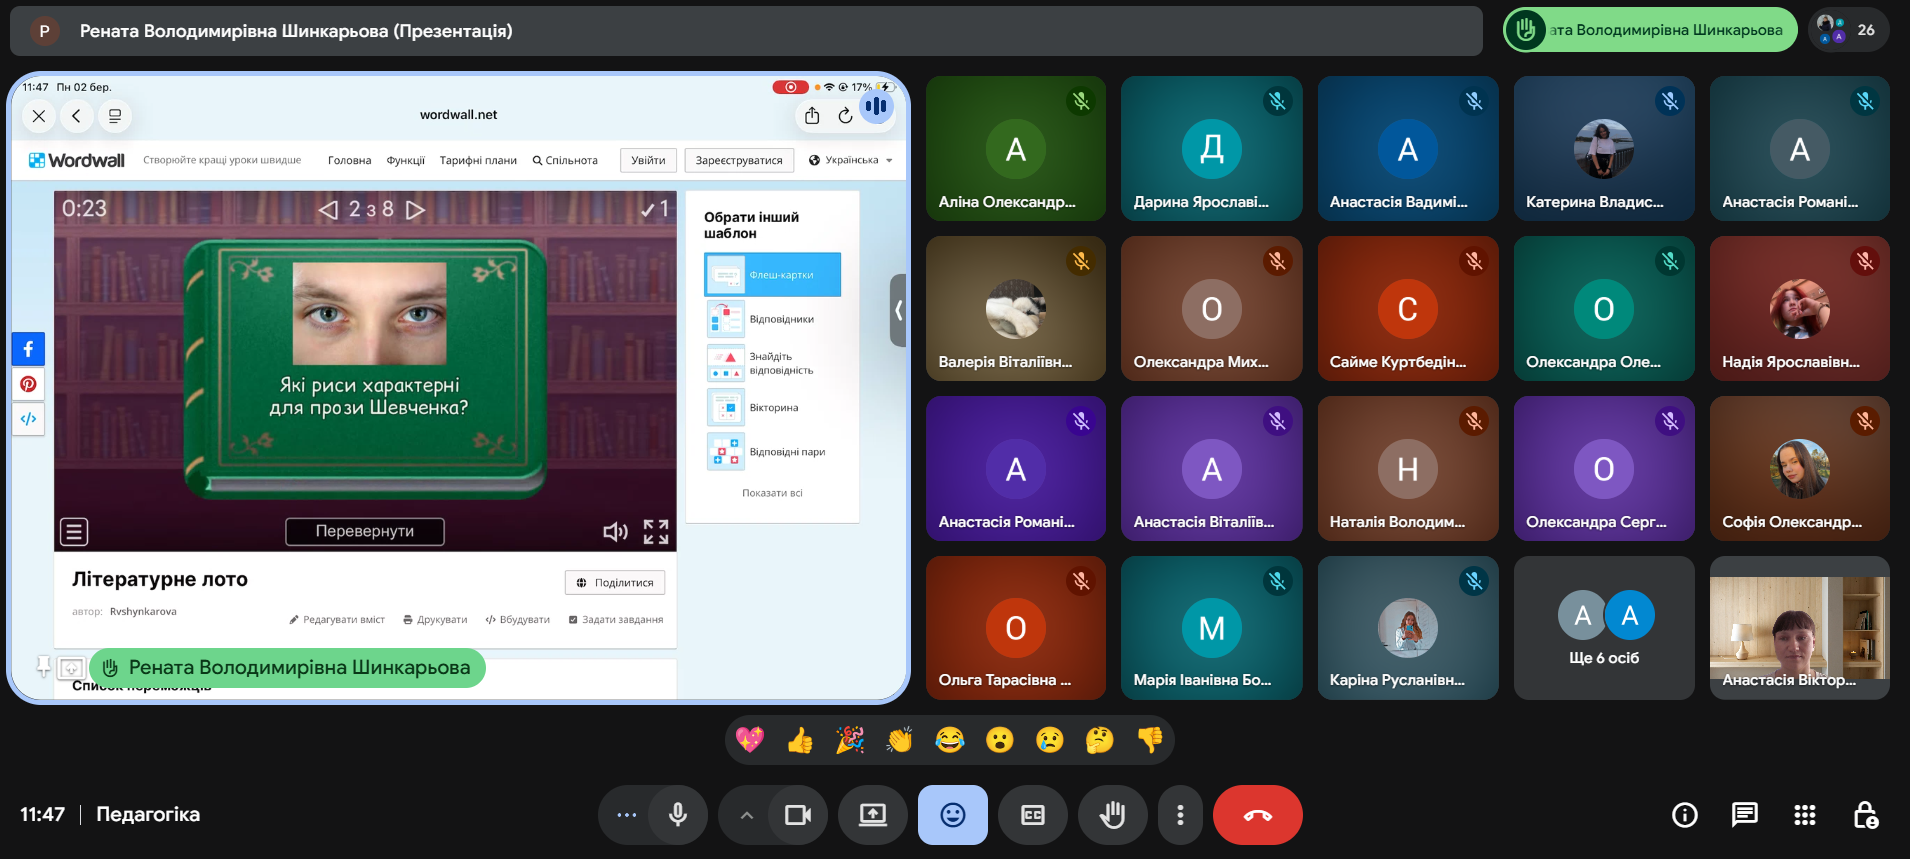Send the surprised face reaction
This screenshot has width=1910, height=859.
(x=1000, y=740)
